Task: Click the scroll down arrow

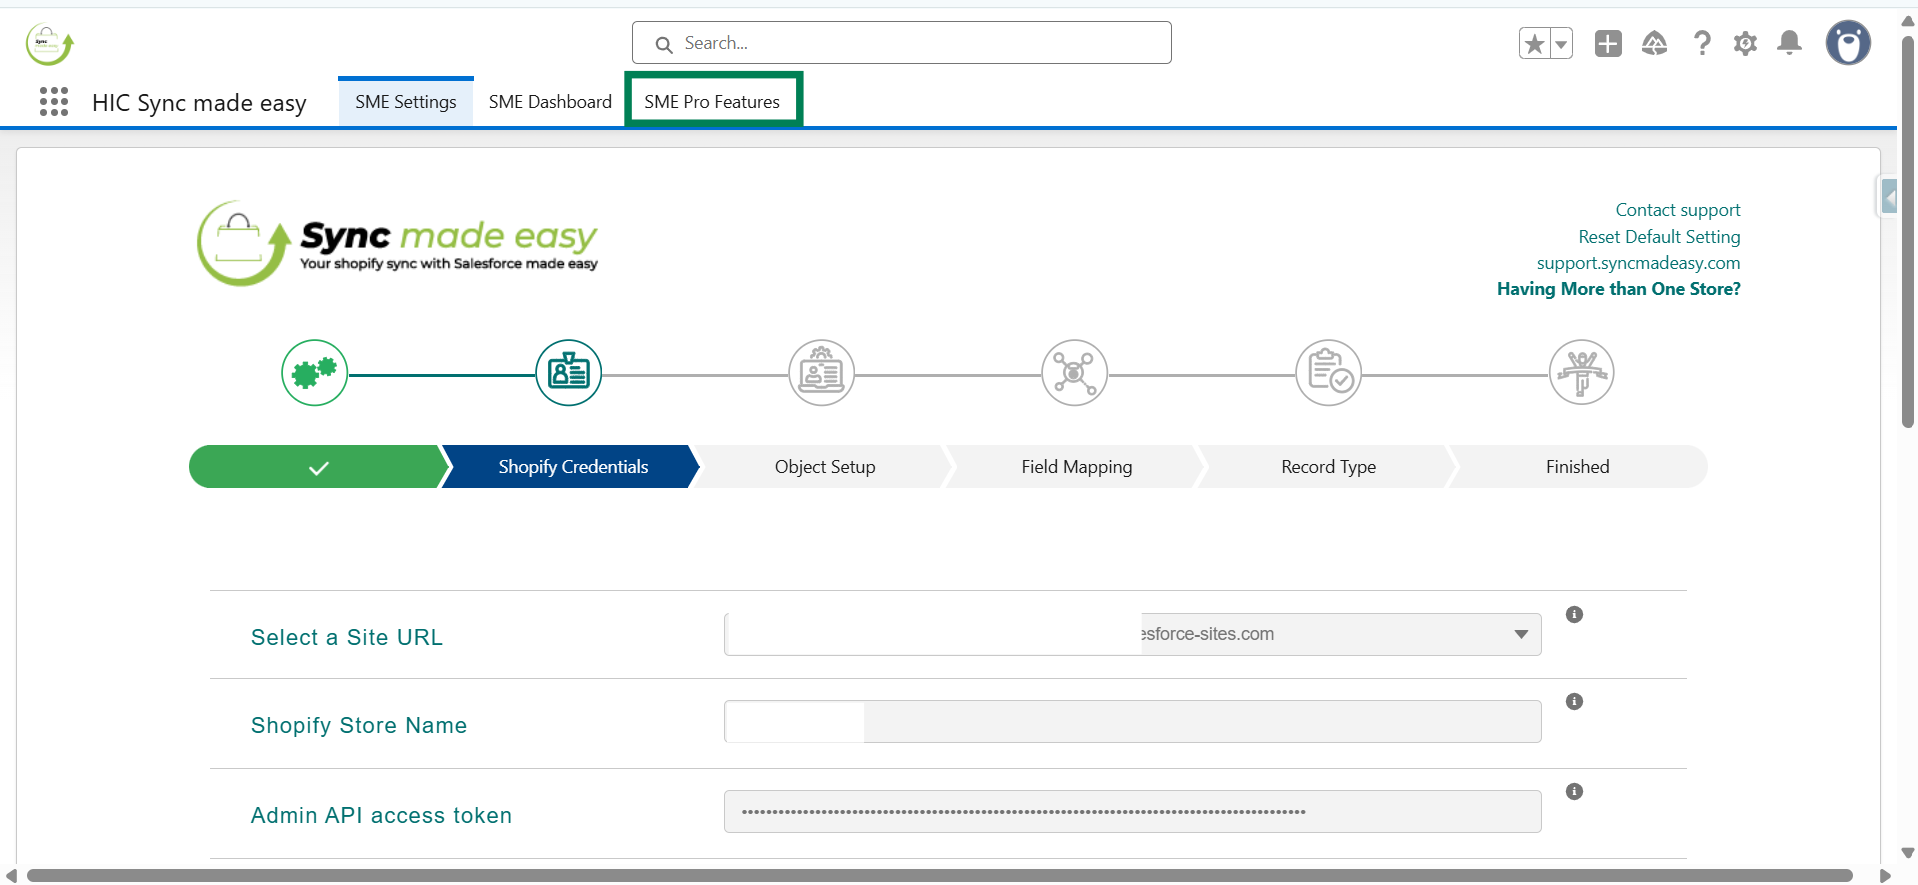Action: tap(1908, 853)
